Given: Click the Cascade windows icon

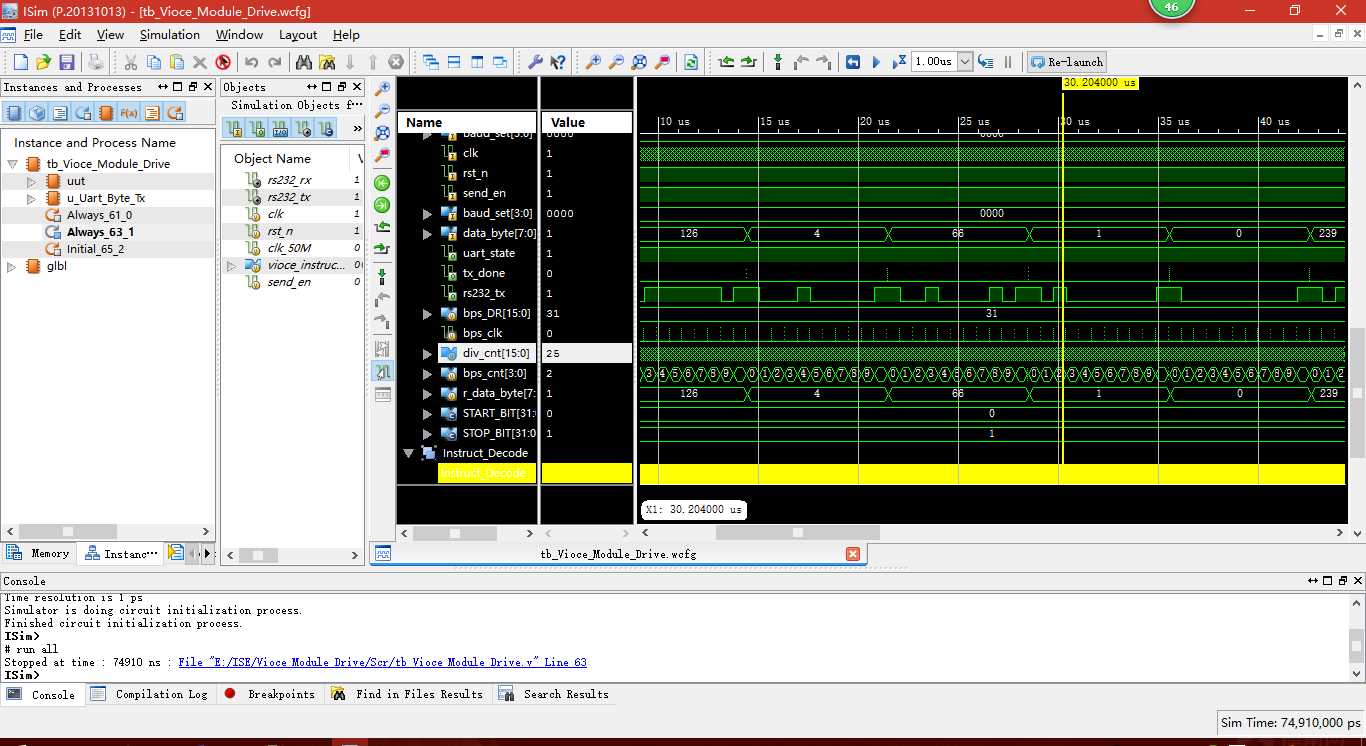Looking at the screenshot, I should [431, 62].
